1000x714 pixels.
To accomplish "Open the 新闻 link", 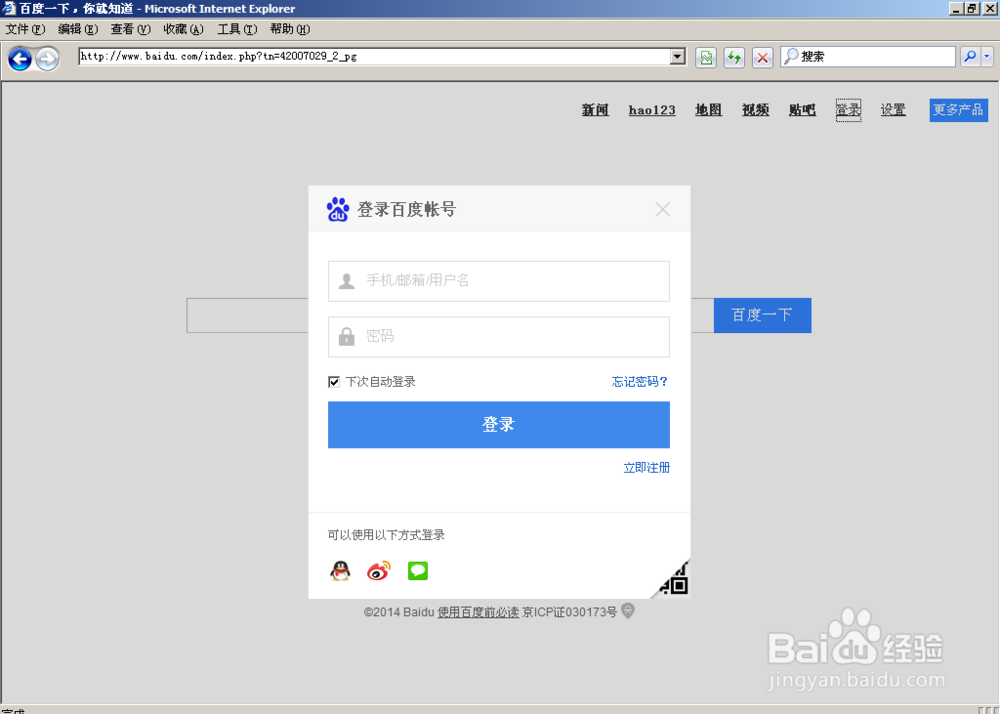I will click(x=595, y=110).
